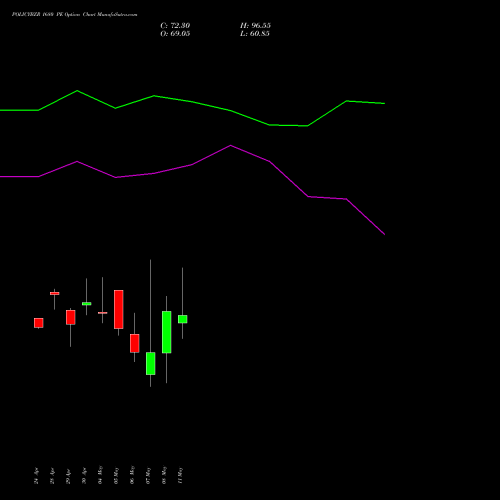
Task: Click the right end of the purple line
Action: [384, 234]
